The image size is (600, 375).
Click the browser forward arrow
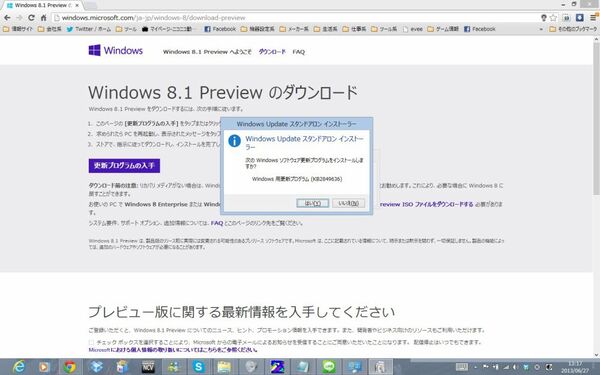[x=19, y=18]
